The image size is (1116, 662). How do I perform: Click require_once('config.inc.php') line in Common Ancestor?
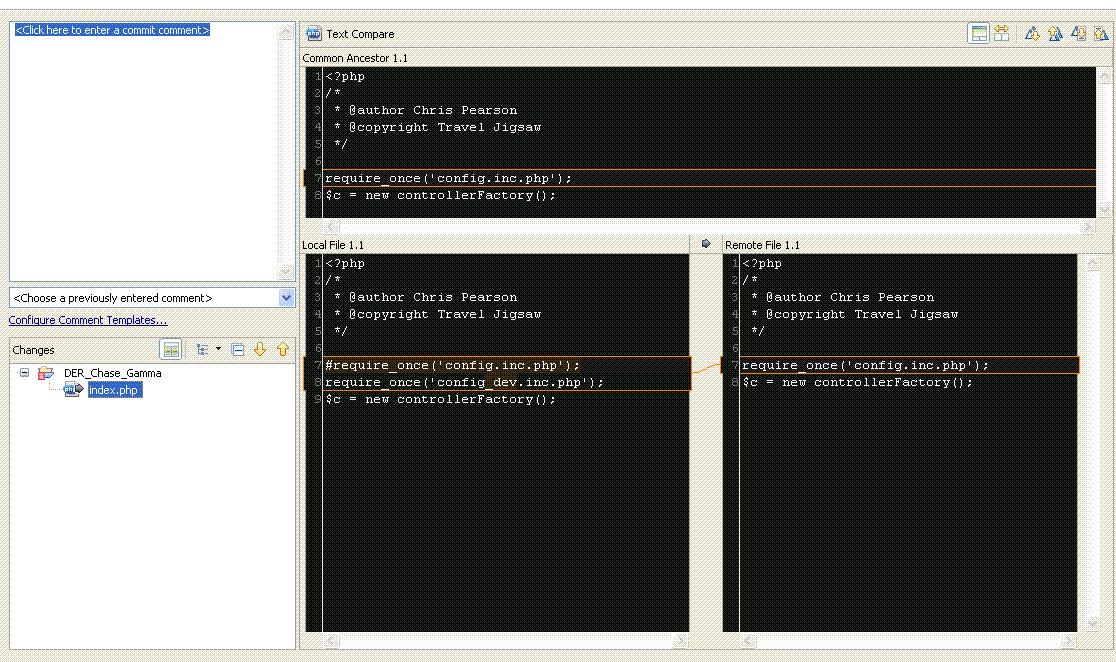(x=448, y=178)
